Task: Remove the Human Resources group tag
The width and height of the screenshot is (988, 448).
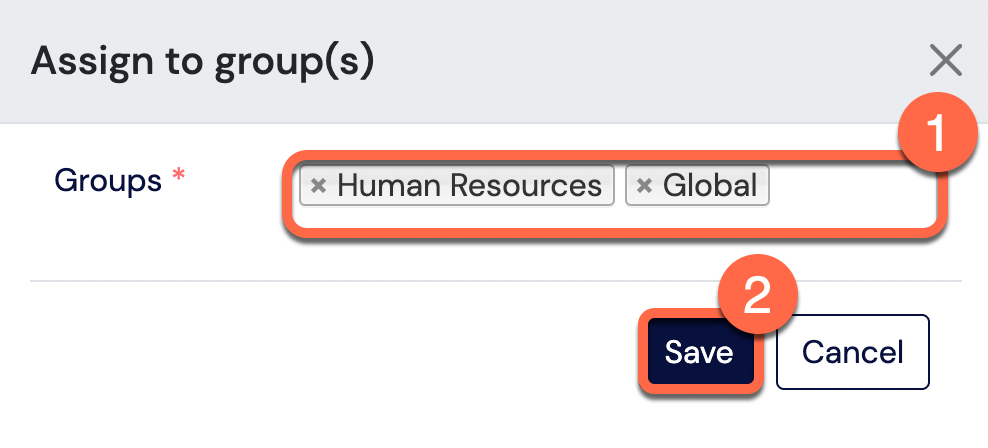Action: click(x=319, y=186)
